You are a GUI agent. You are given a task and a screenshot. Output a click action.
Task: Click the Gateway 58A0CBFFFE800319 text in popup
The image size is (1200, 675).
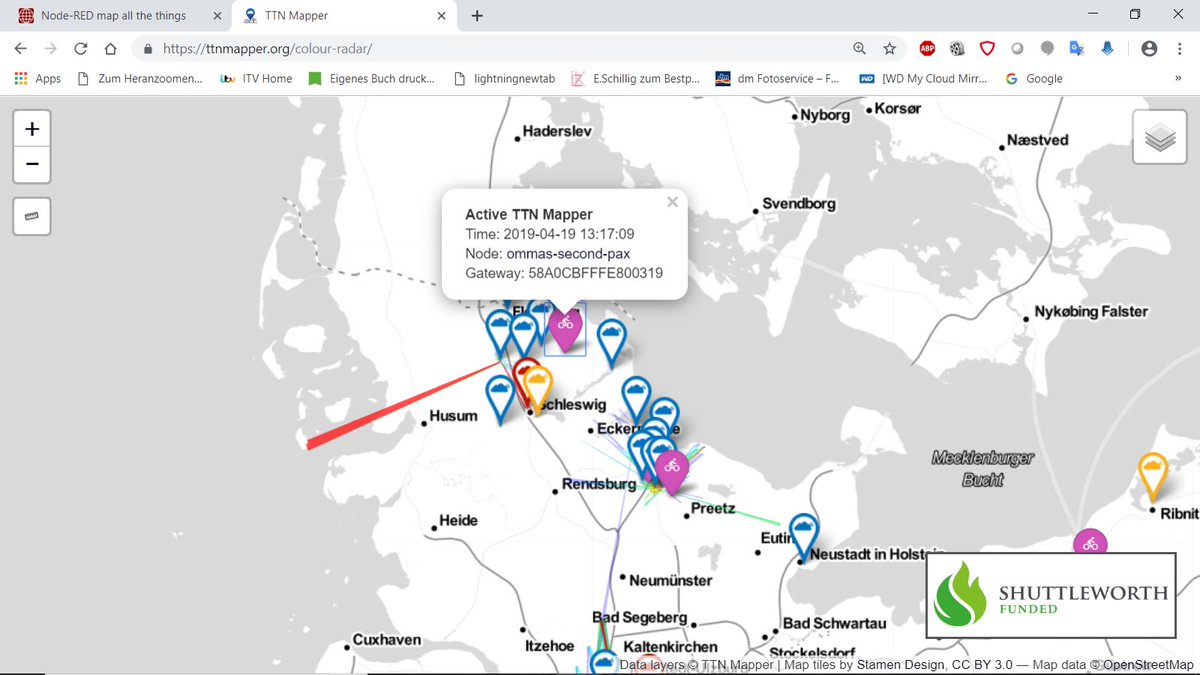pyautogui.click(x=564, y=273)
